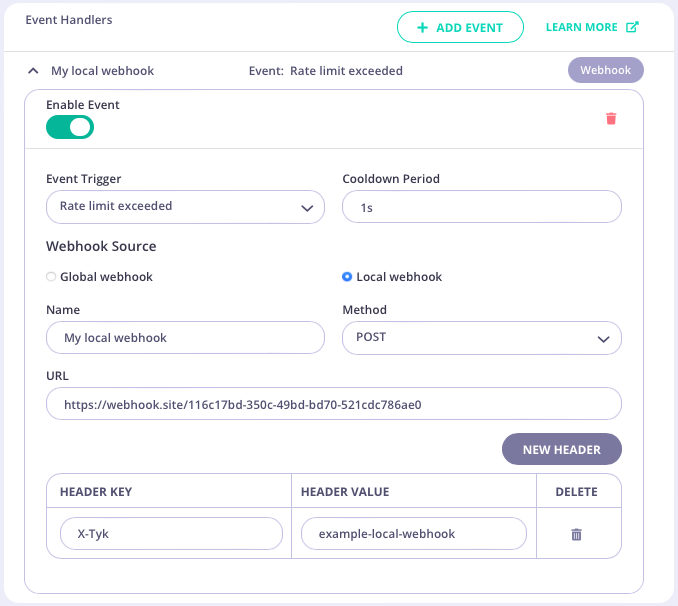The height and width of the screenshot is (606, 678).
Task: Click the external link icon beside Learn More
Action: point(632,27)
